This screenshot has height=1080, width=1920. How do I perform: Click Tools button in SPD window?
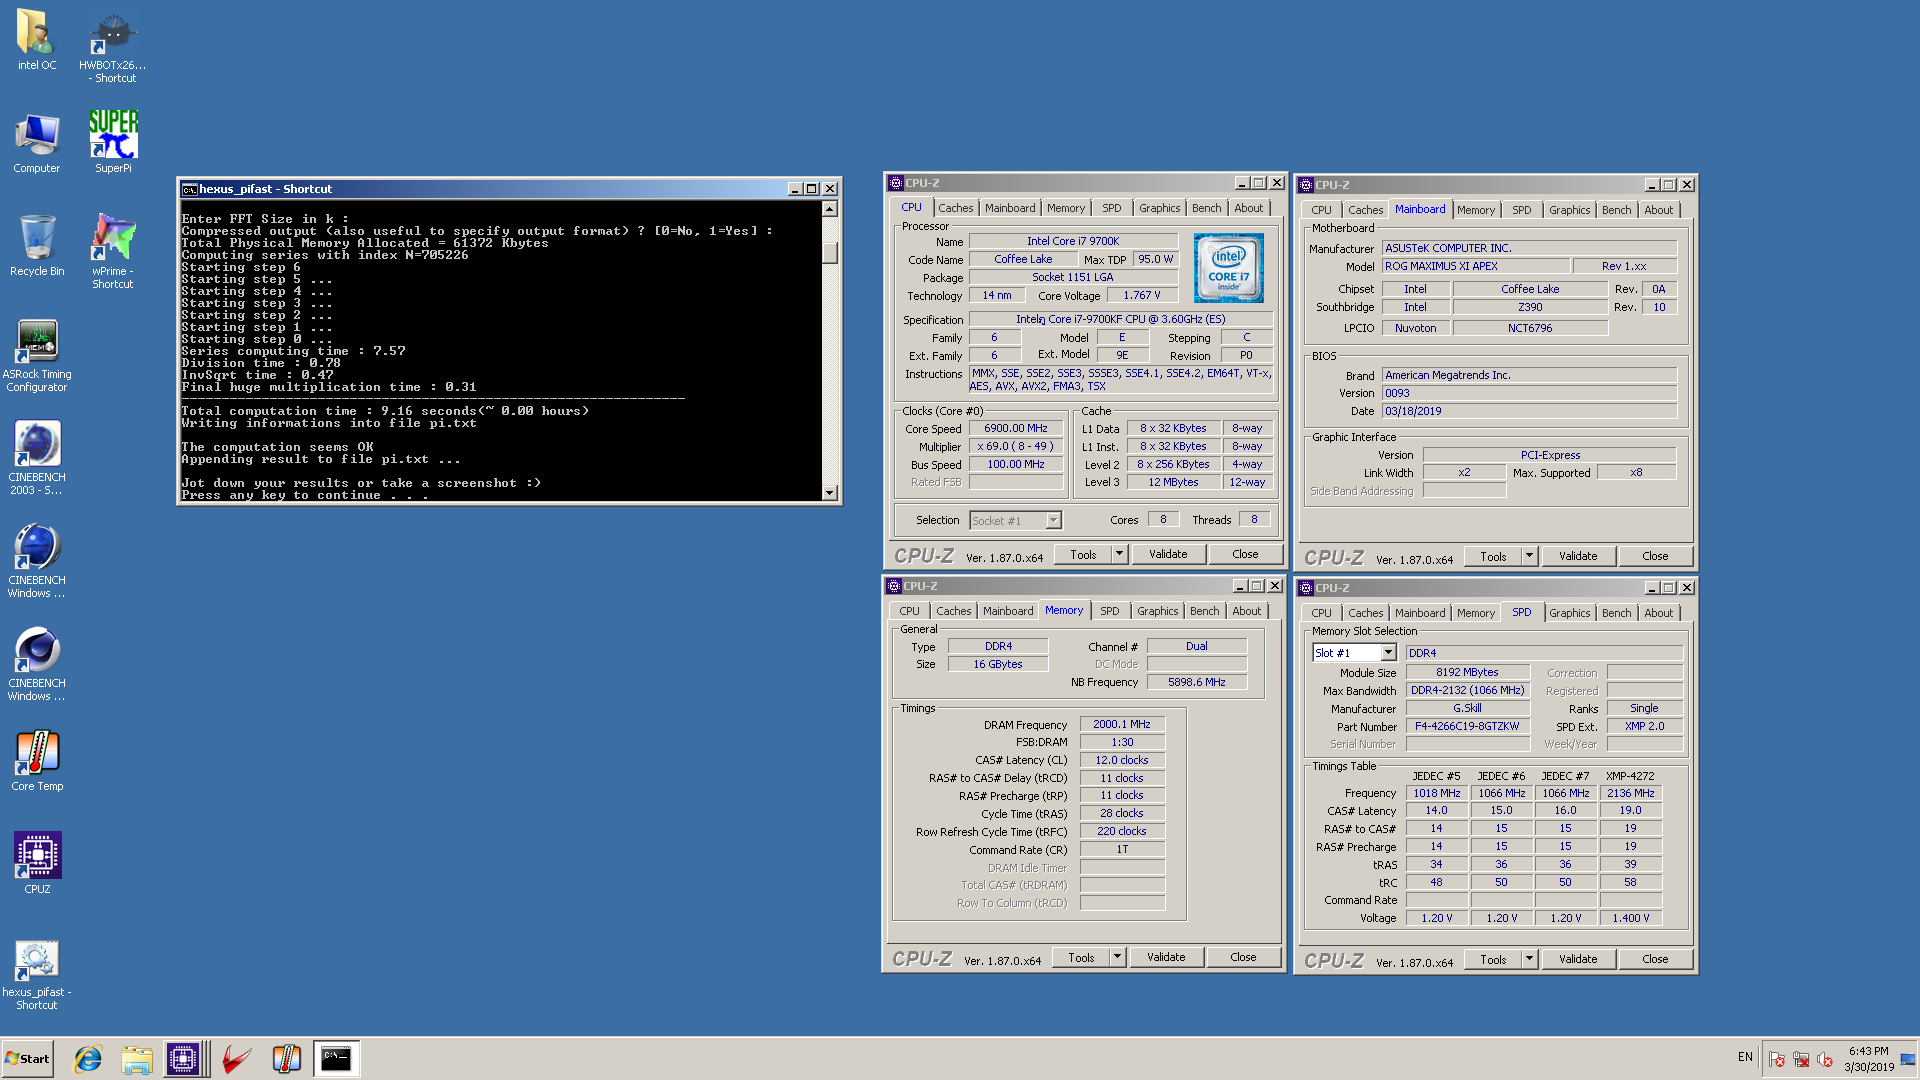coord(1493,959)
